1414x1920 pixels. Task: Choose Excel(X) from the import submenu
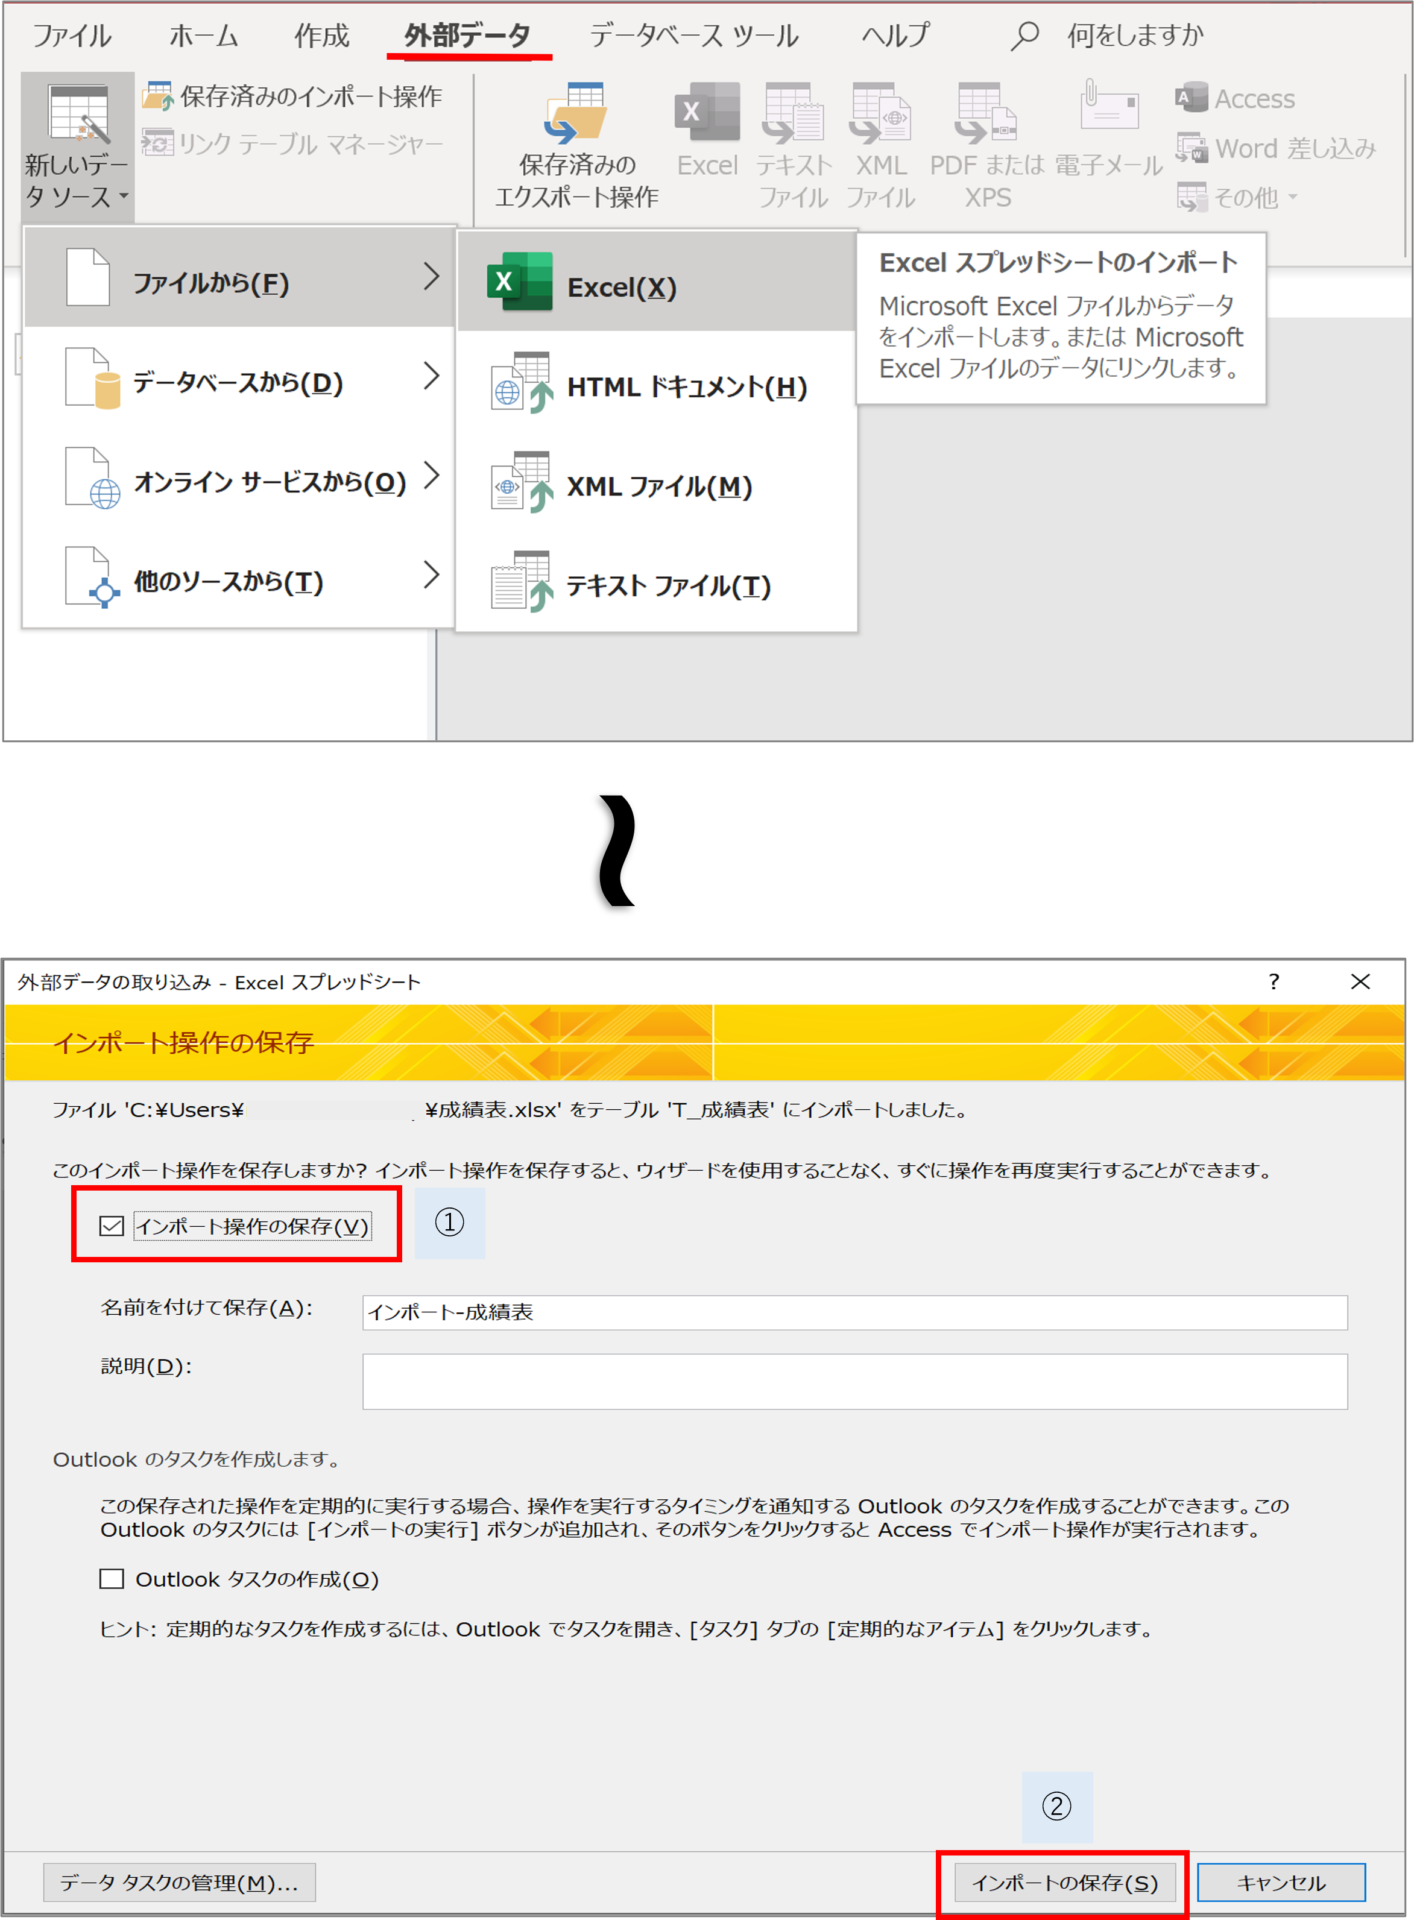pyautogui.click(x=657, y=281)
